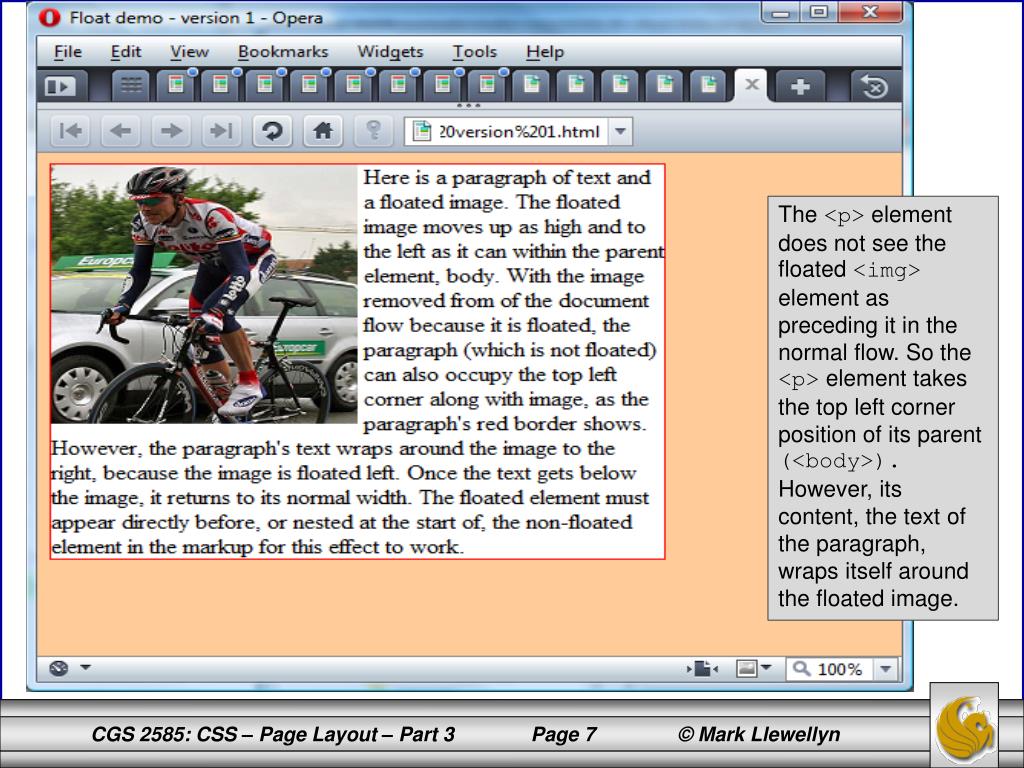This screenshot has height=768, width=1024.
Task: Open the Help menu
Action: 545,52
